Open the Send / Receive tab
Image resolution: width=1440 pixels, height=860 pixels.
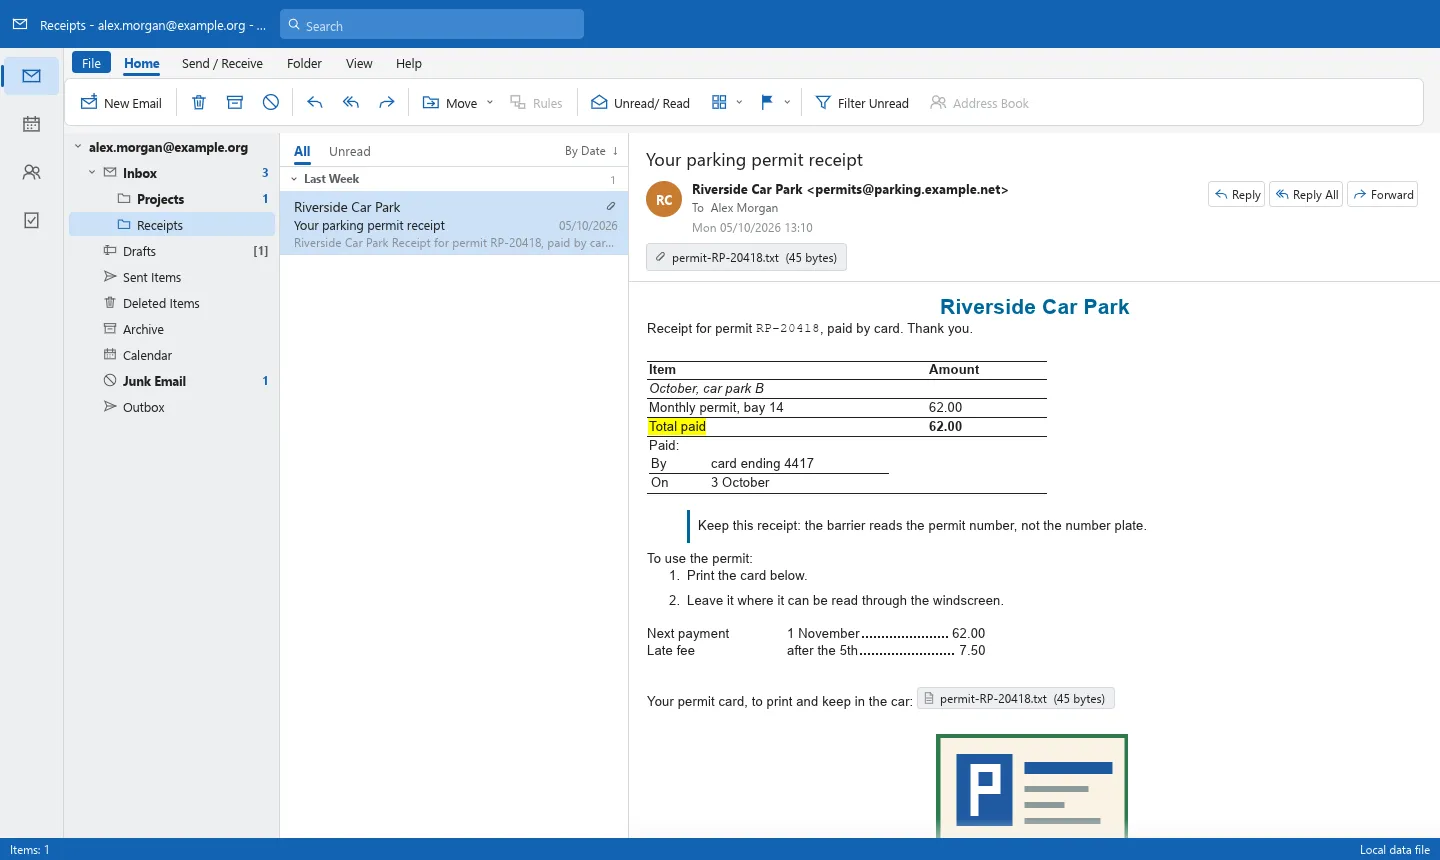click(x=222, y=63)
